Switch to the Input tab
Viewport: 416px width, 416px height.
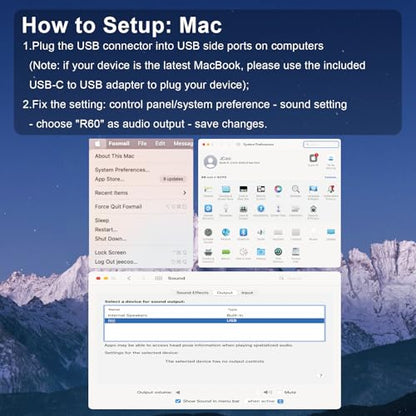[x=247, y=292]
